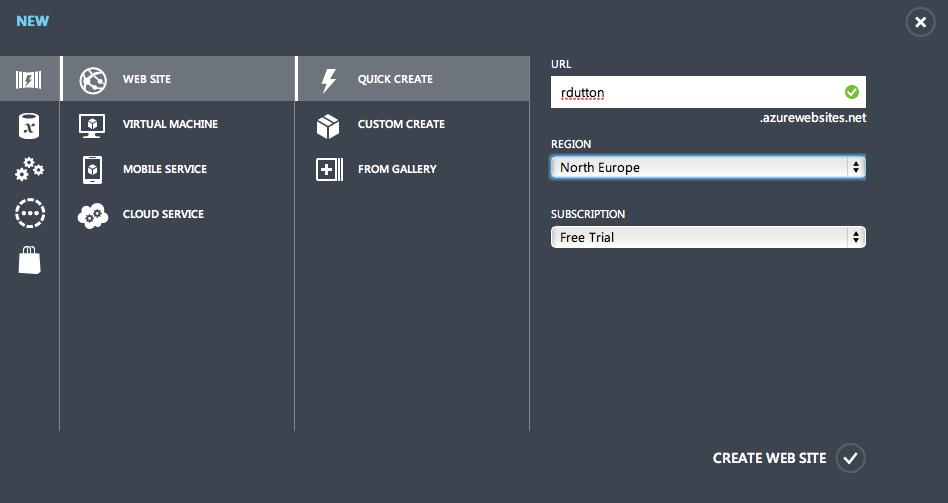Open the Subscription dropdown showing Free Trial
Image resolution: width=948 pixels, height=503 pixels.
(x=708, y=237)
